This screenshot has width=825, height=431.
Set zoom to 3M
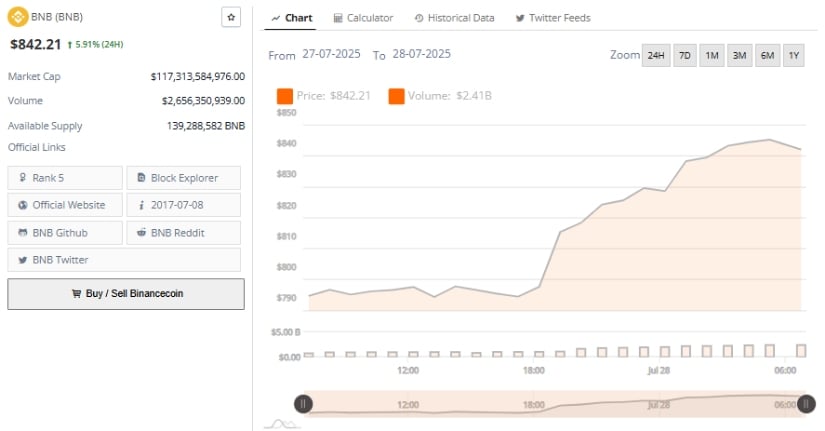coord(740,55)
